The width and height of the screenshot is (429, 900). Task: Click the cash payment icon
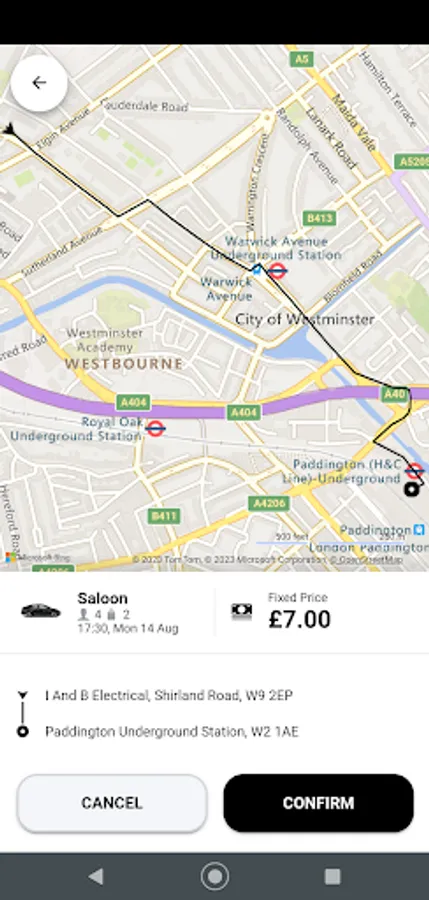242,612
